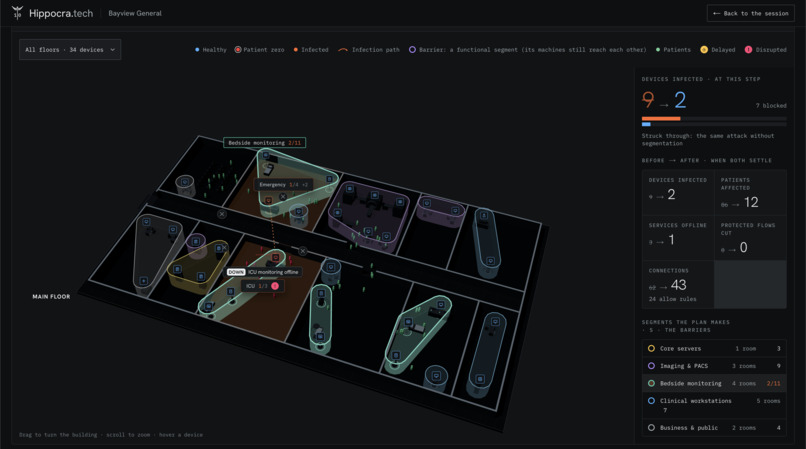Click the Bayview General hospital name
The height and width of the screenshot is (449, 806).
coord(135,13)
